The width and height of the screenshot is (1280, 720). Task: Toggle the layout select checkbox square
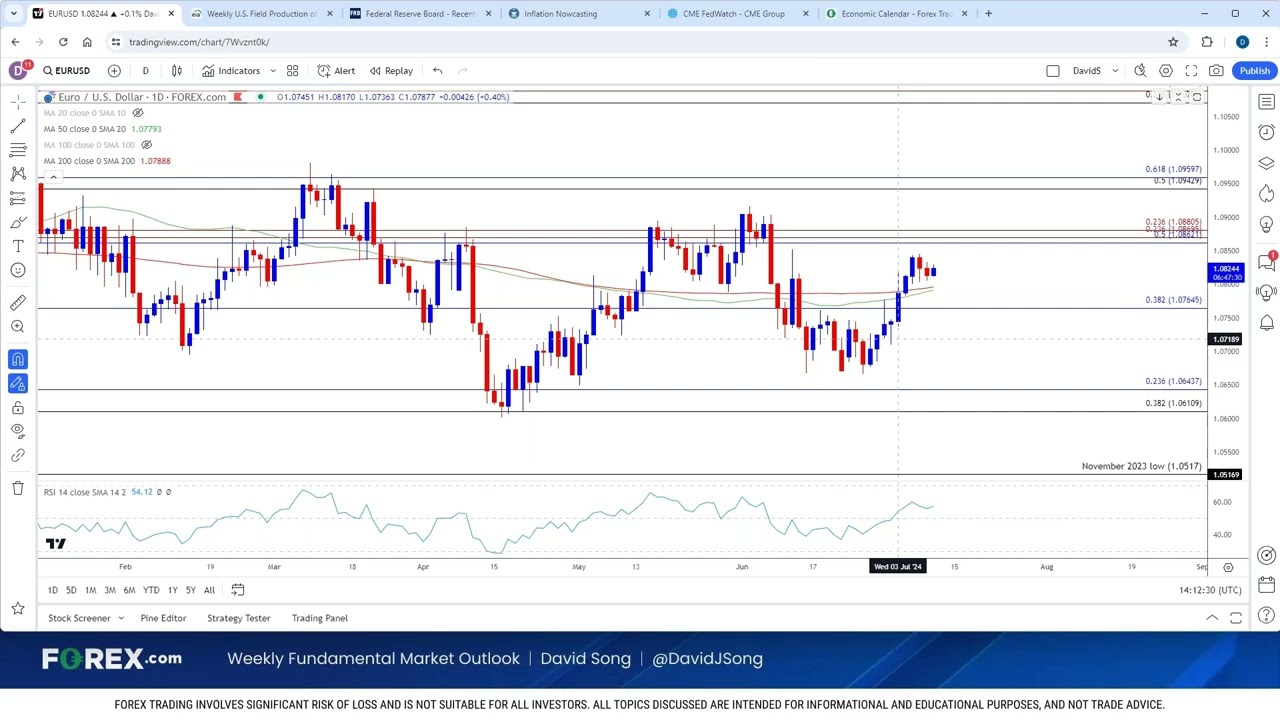tap(1053, 71)
